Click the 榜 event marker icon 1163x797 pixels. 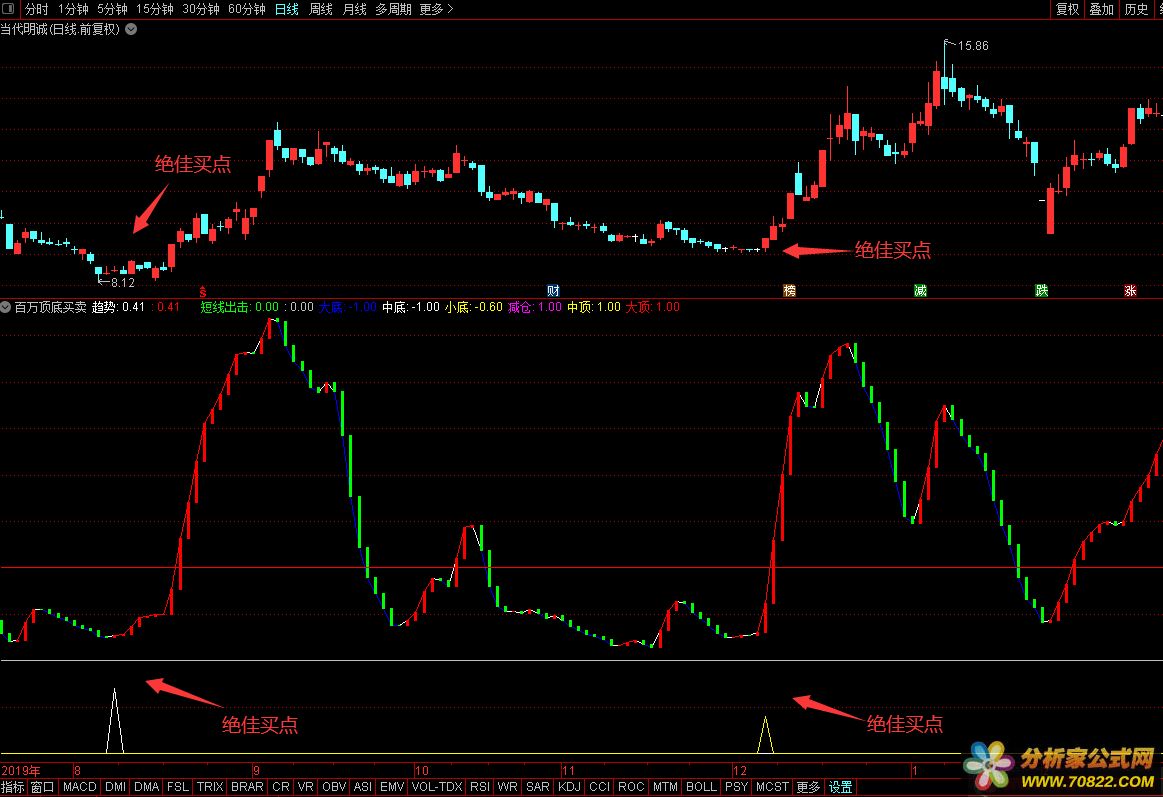click(790, 291)
